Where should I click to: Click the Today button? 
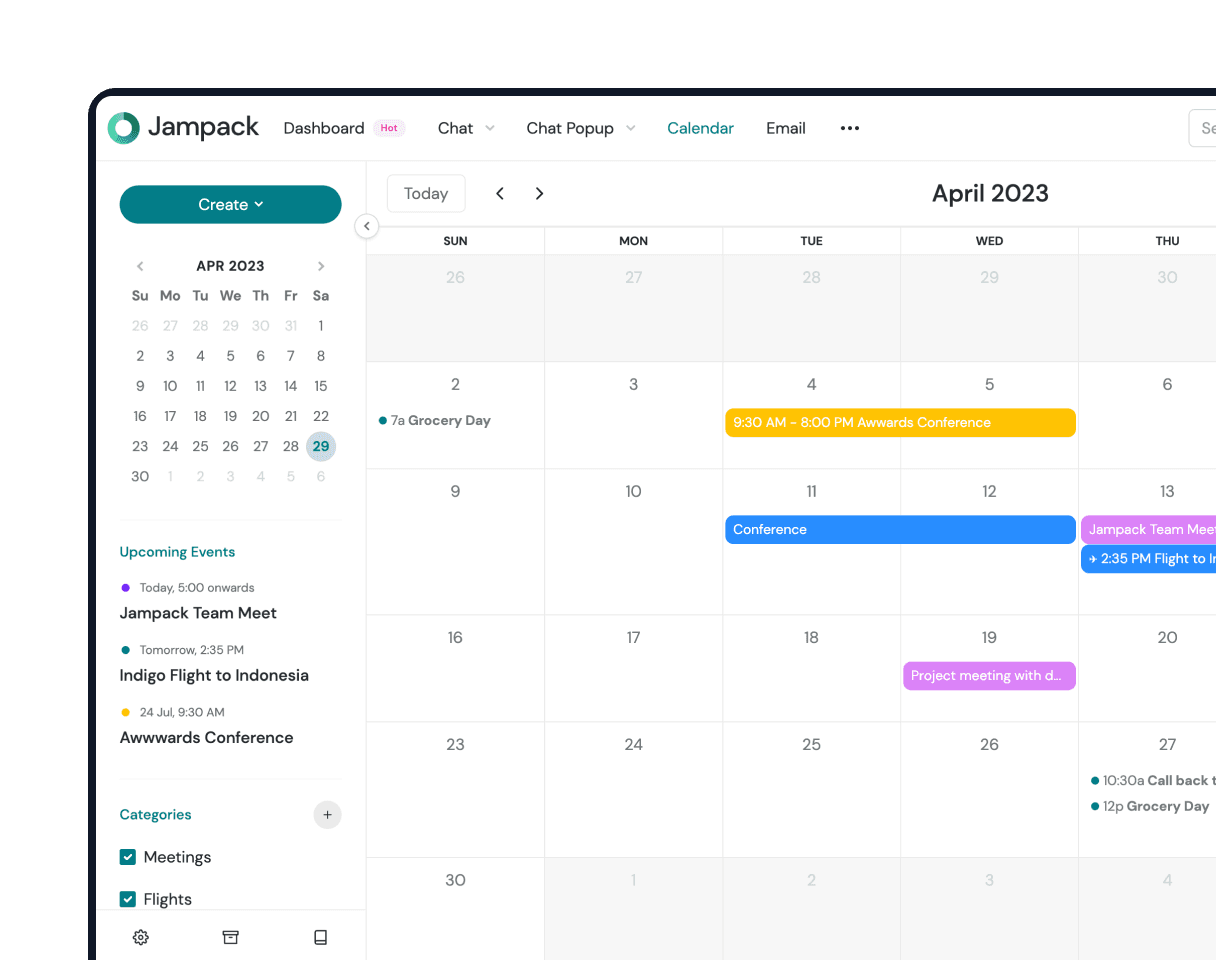click(426, 194)
